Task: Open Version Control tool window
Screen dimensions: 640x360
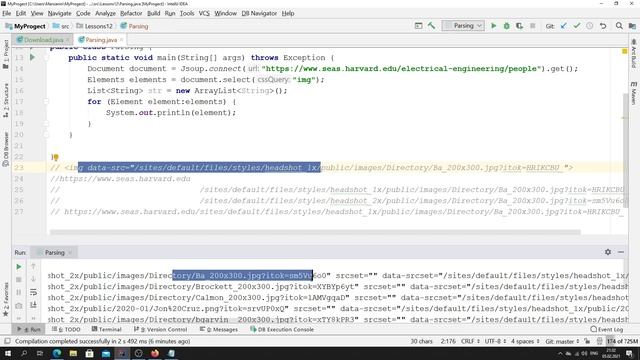Action: point(160,329)
